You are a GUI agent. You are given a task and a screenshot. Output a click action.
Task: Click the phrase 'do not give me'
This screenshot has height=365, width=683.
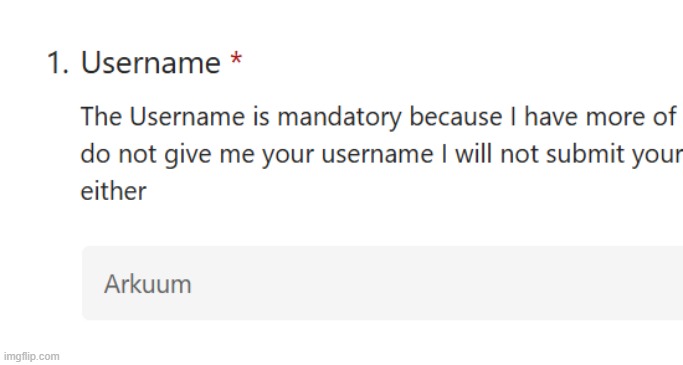click(168, 155)
